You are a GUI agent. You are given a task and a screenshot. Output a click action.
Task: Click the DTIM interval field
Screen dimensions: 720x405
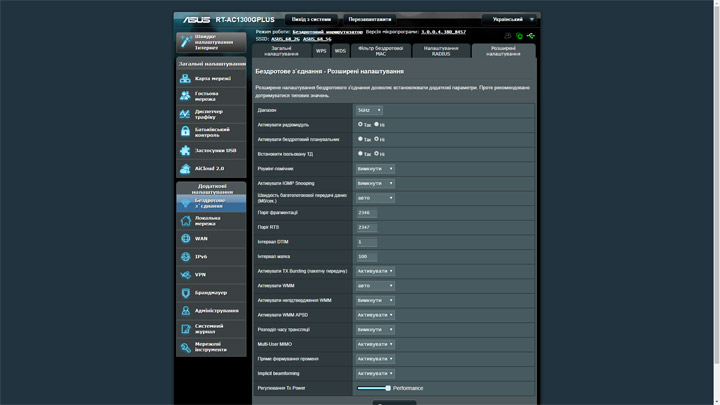click(x=367, y=242)
